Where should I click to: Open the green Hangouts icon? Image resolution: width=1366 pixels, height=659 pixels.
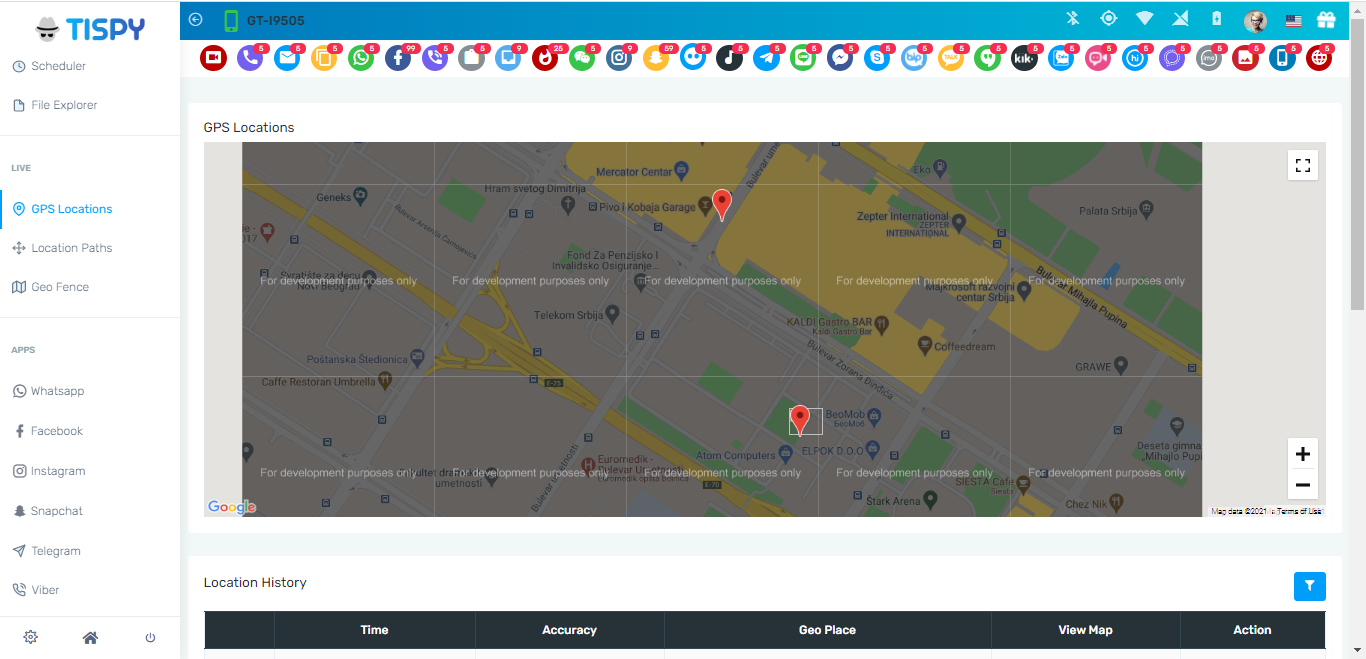988,58
